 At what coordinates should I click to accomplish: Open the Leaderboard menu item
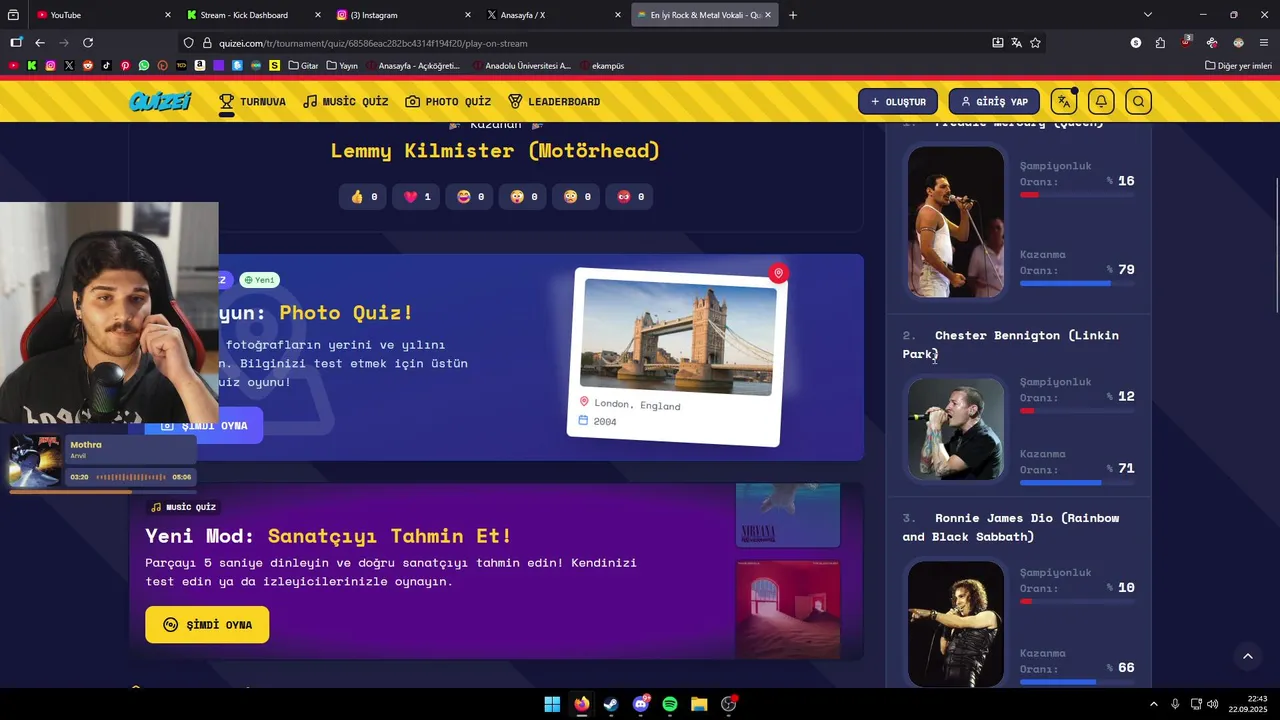(x=554, y=102)
